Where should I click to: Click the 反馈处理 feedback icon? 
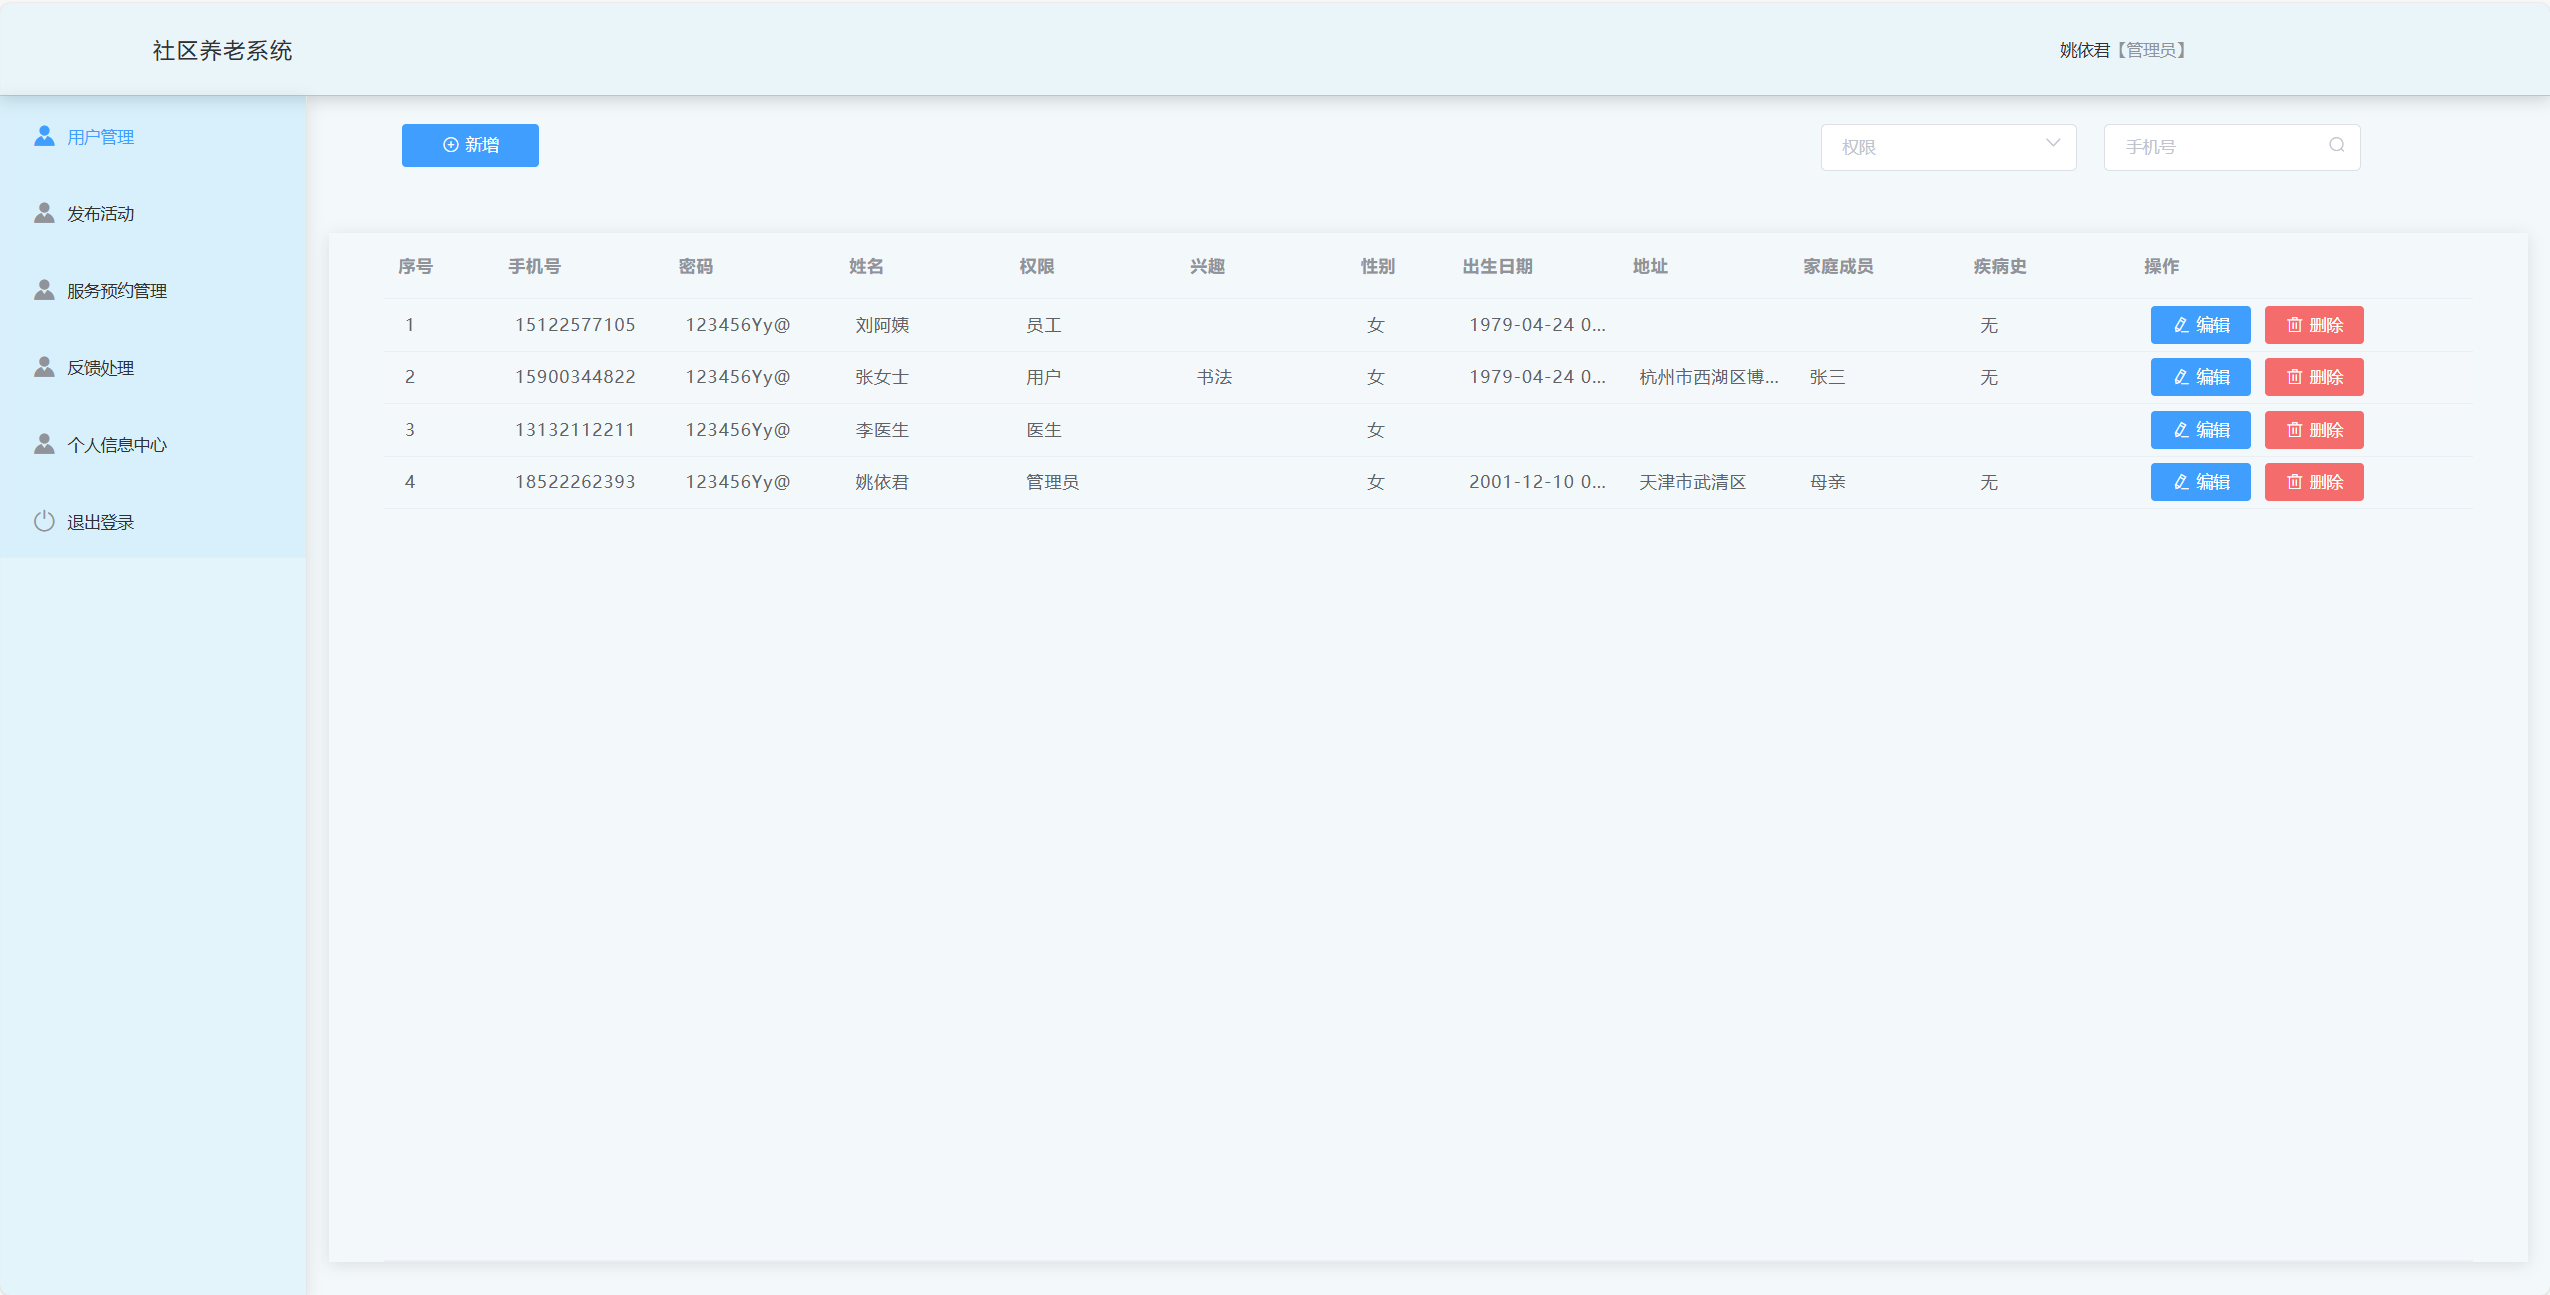point(44,366)
